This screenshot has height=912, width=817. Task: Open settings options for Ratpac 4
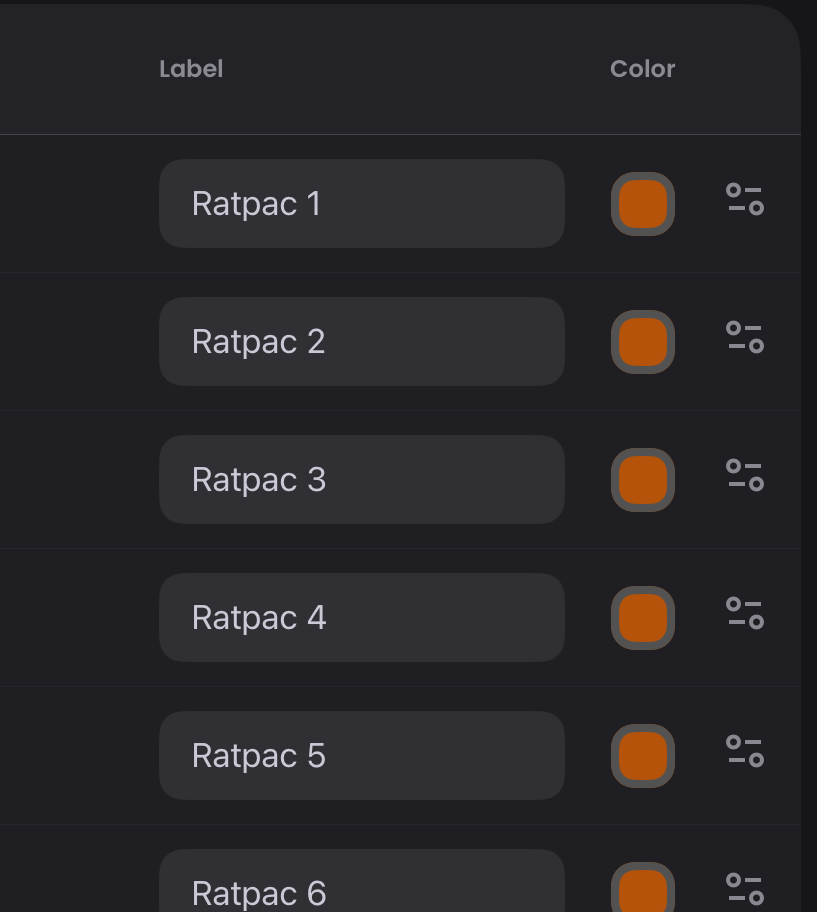click(744, 617)
